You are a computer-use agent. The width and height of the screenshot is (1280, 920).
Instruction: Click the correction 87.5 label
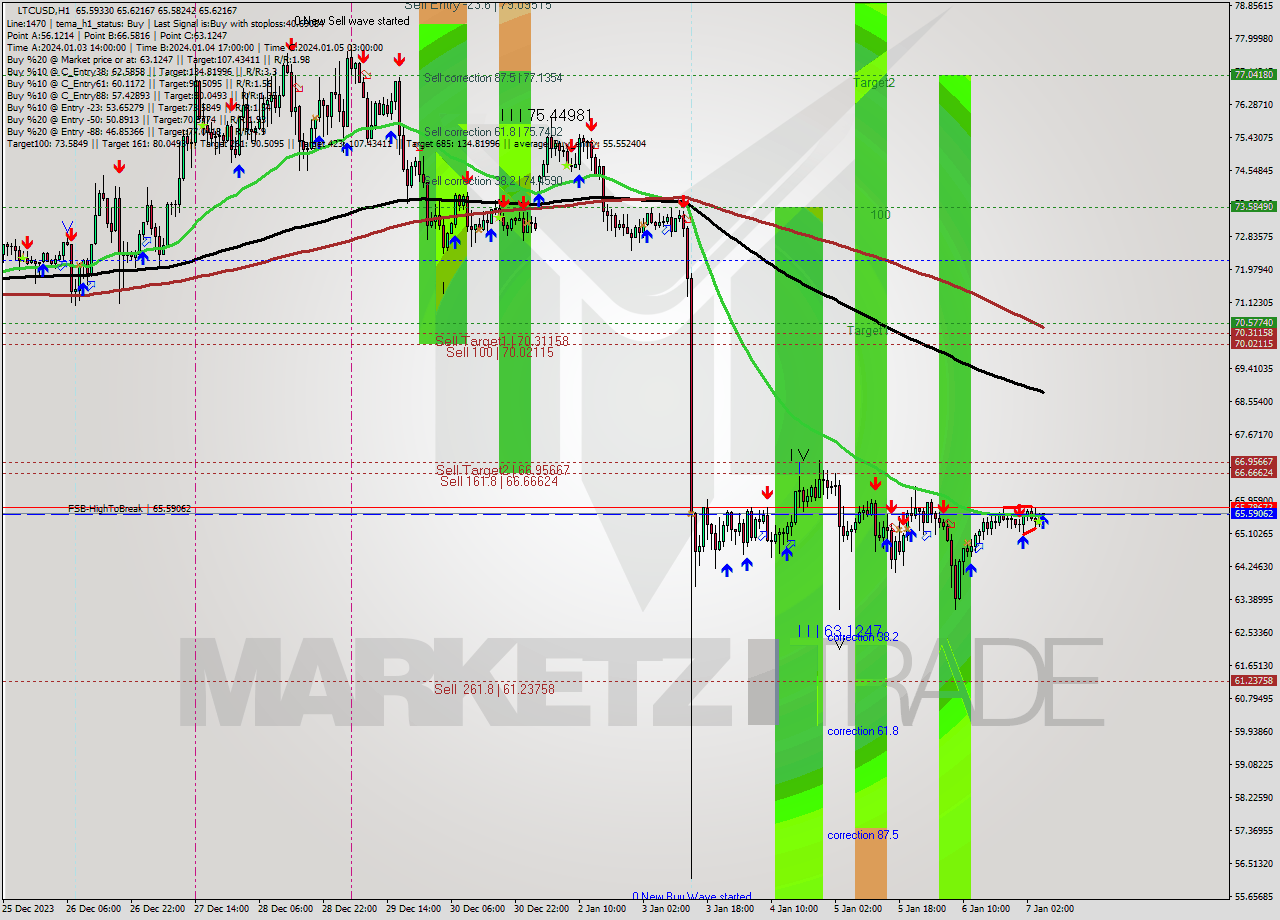[x=862, y=834]
